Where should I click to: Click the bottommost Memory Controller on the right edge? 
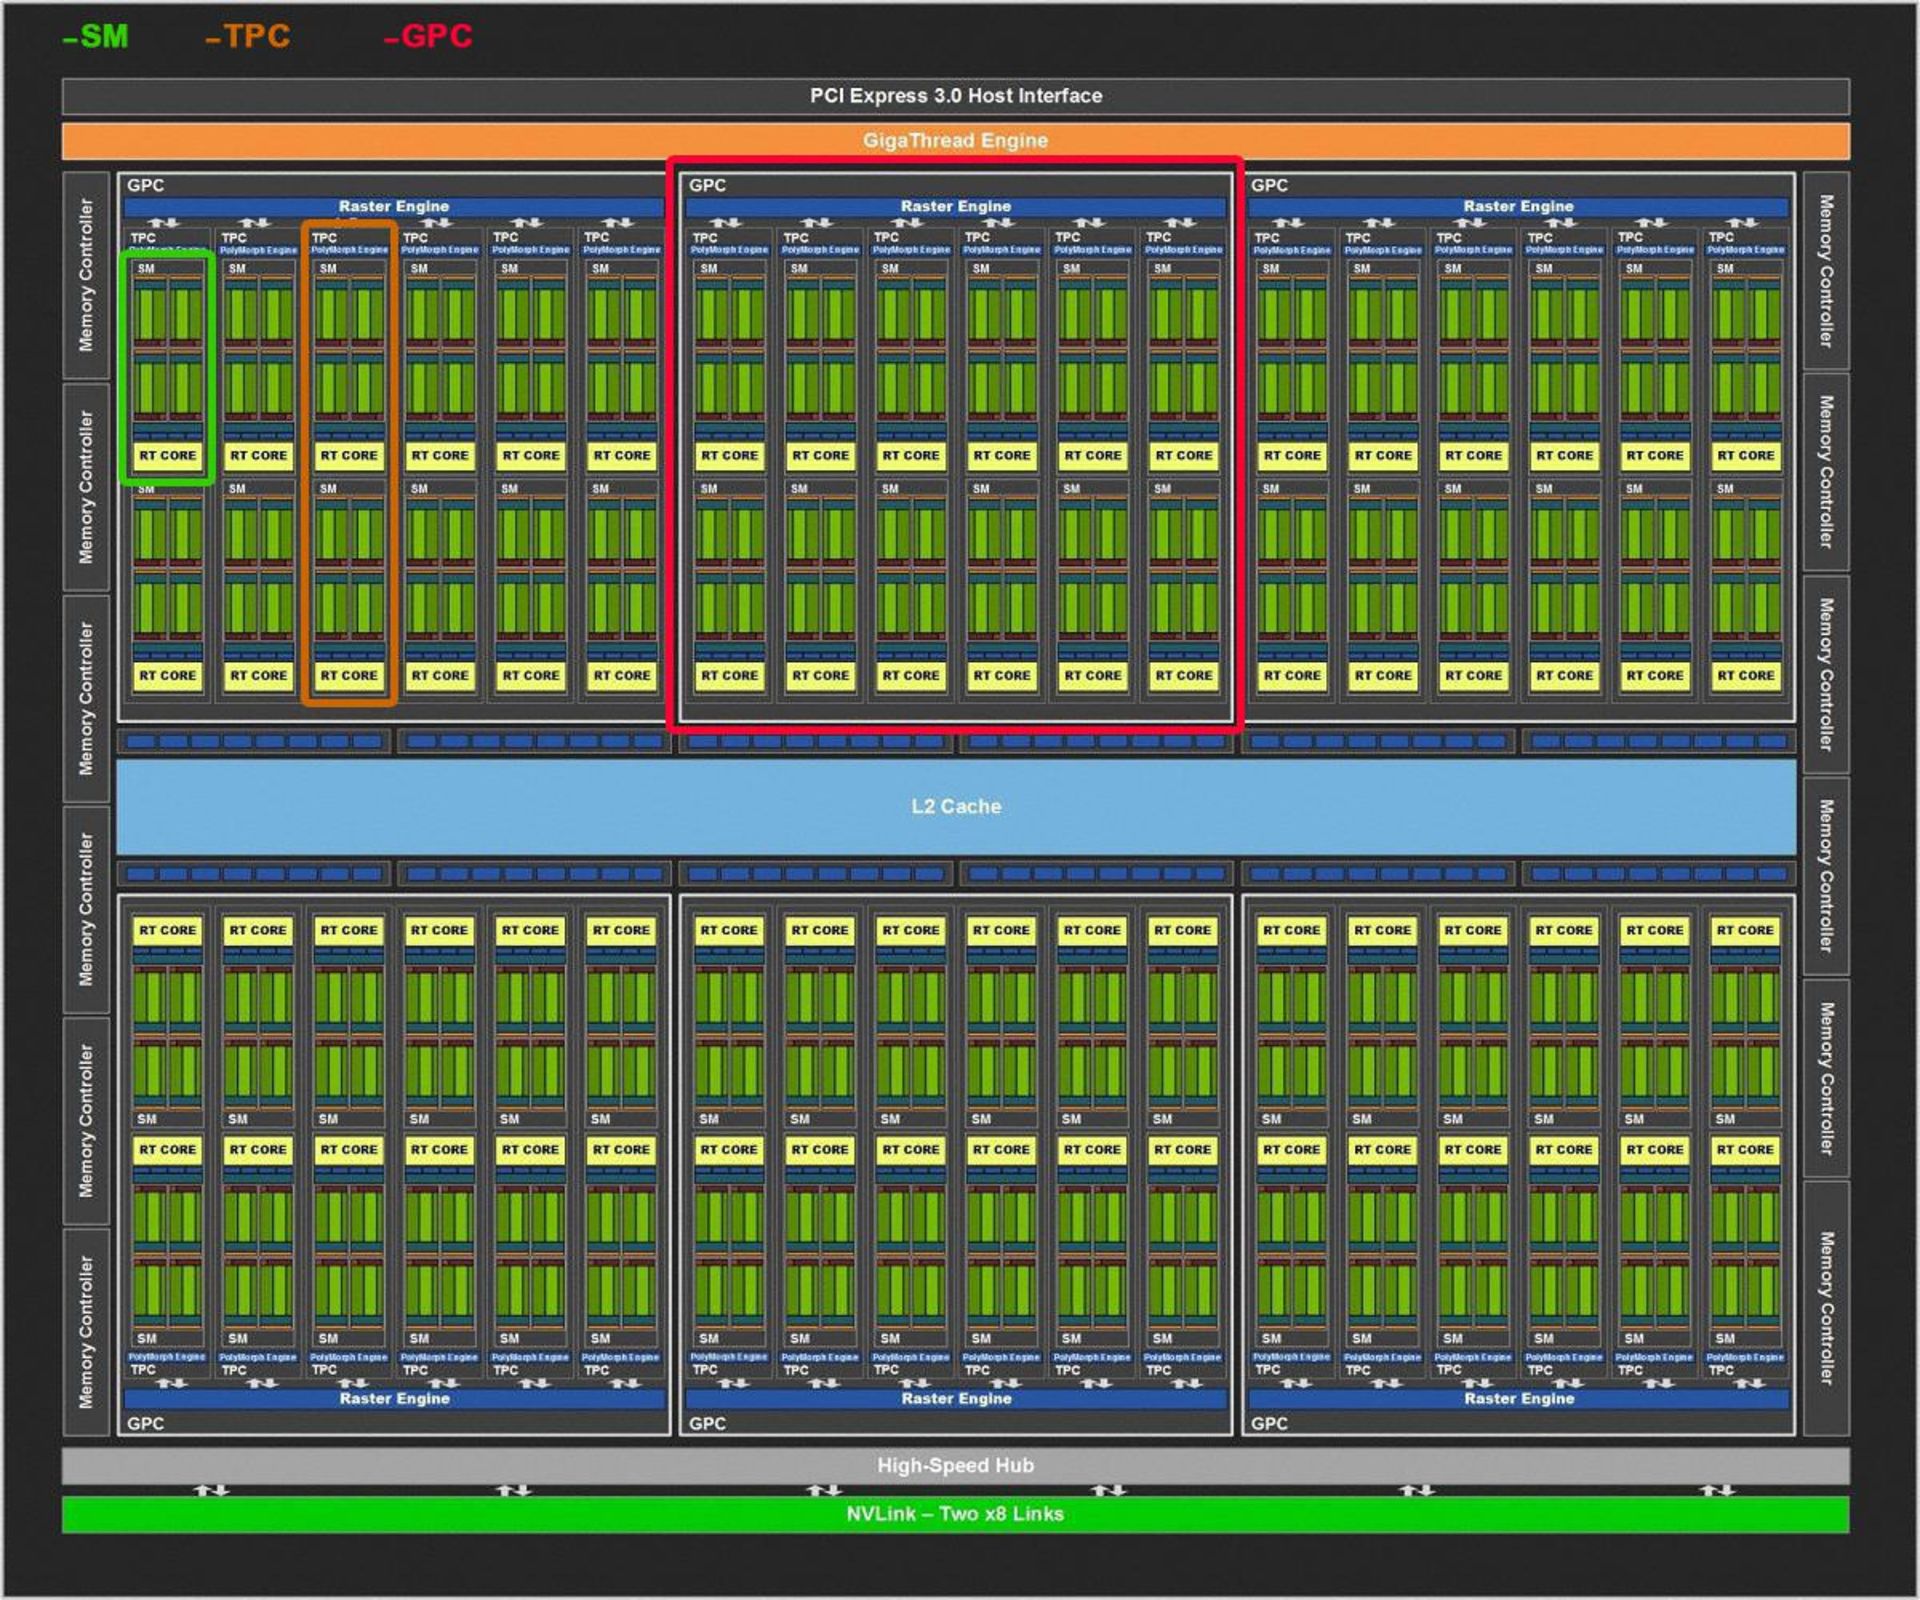[x=1826, y=1308]
